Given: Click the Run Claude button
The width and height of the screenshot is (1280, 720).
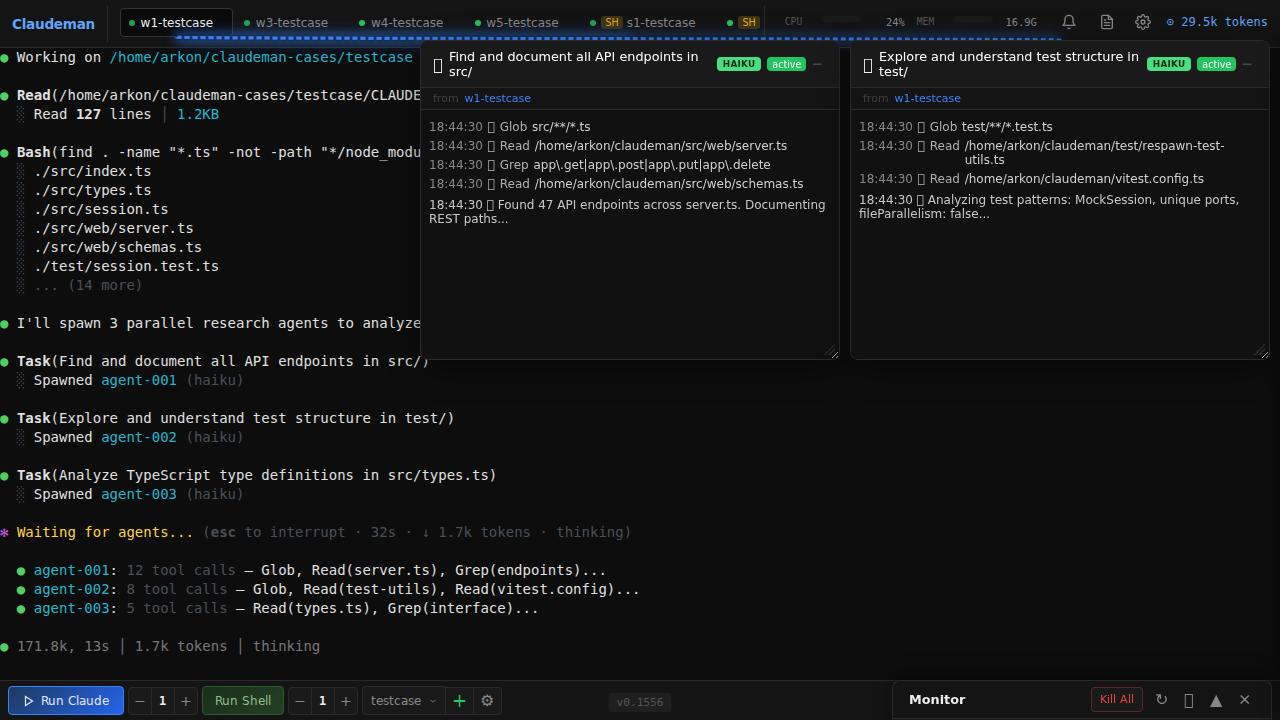Looking at the screenshot, I should click(x=66, y=701).
